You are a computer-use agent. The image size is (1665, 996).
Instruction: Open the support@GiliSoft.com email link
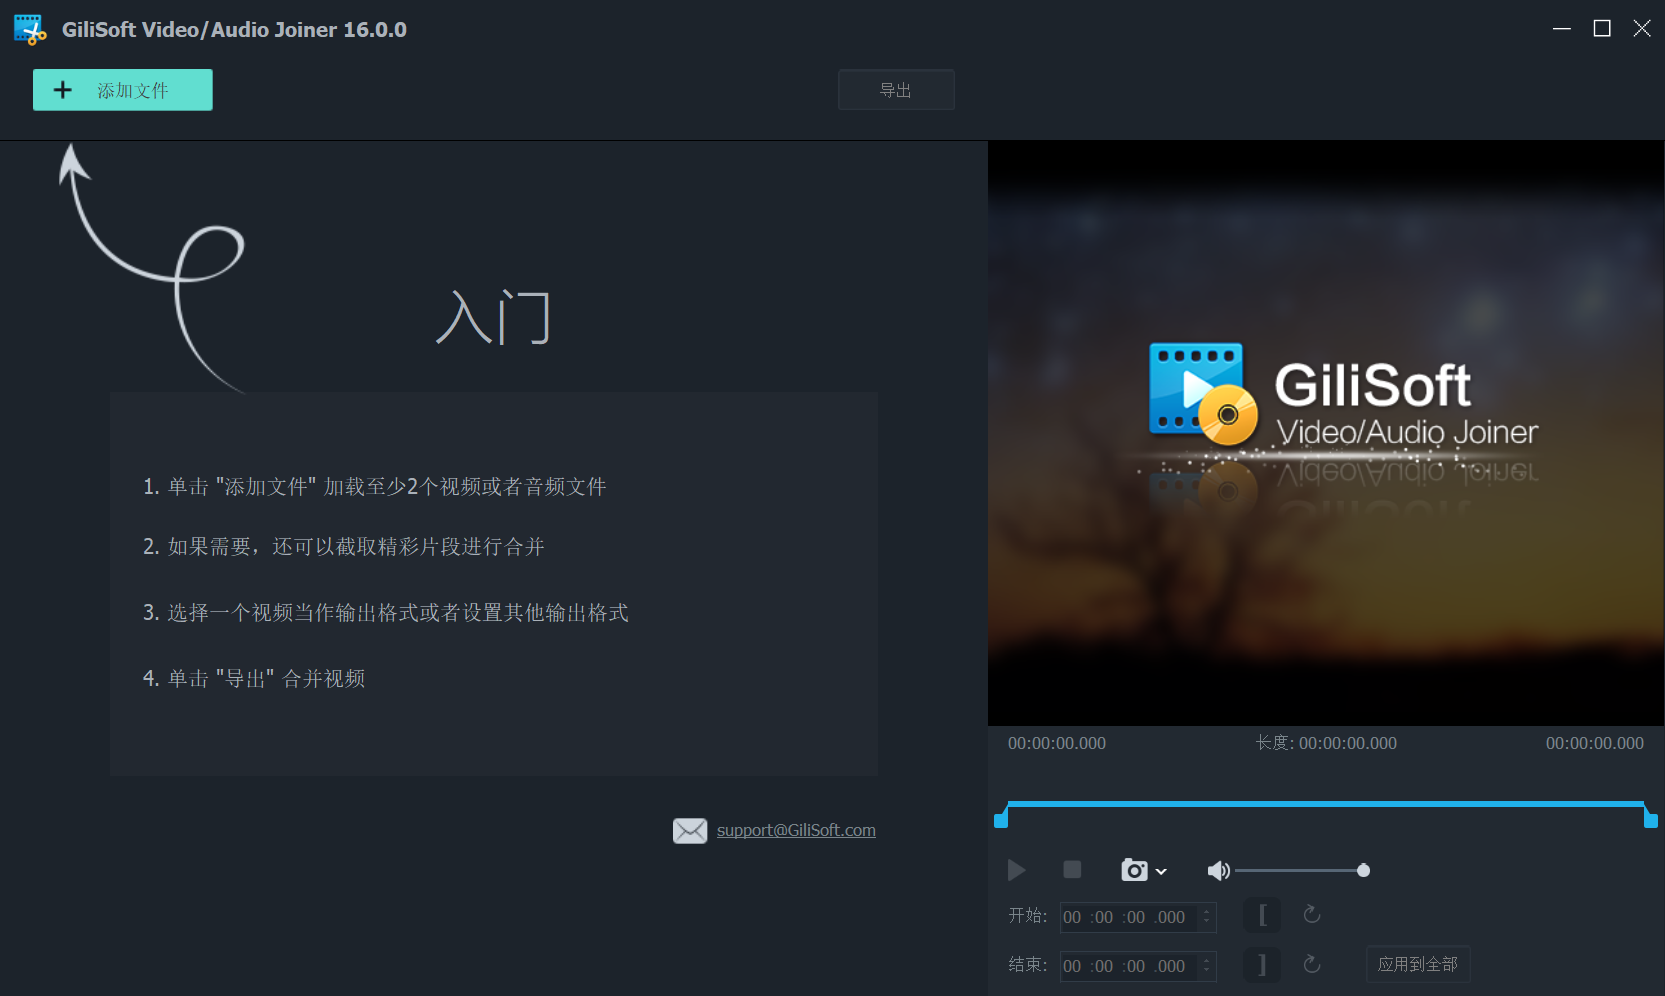pyautogui.click(x=796, y=830)
